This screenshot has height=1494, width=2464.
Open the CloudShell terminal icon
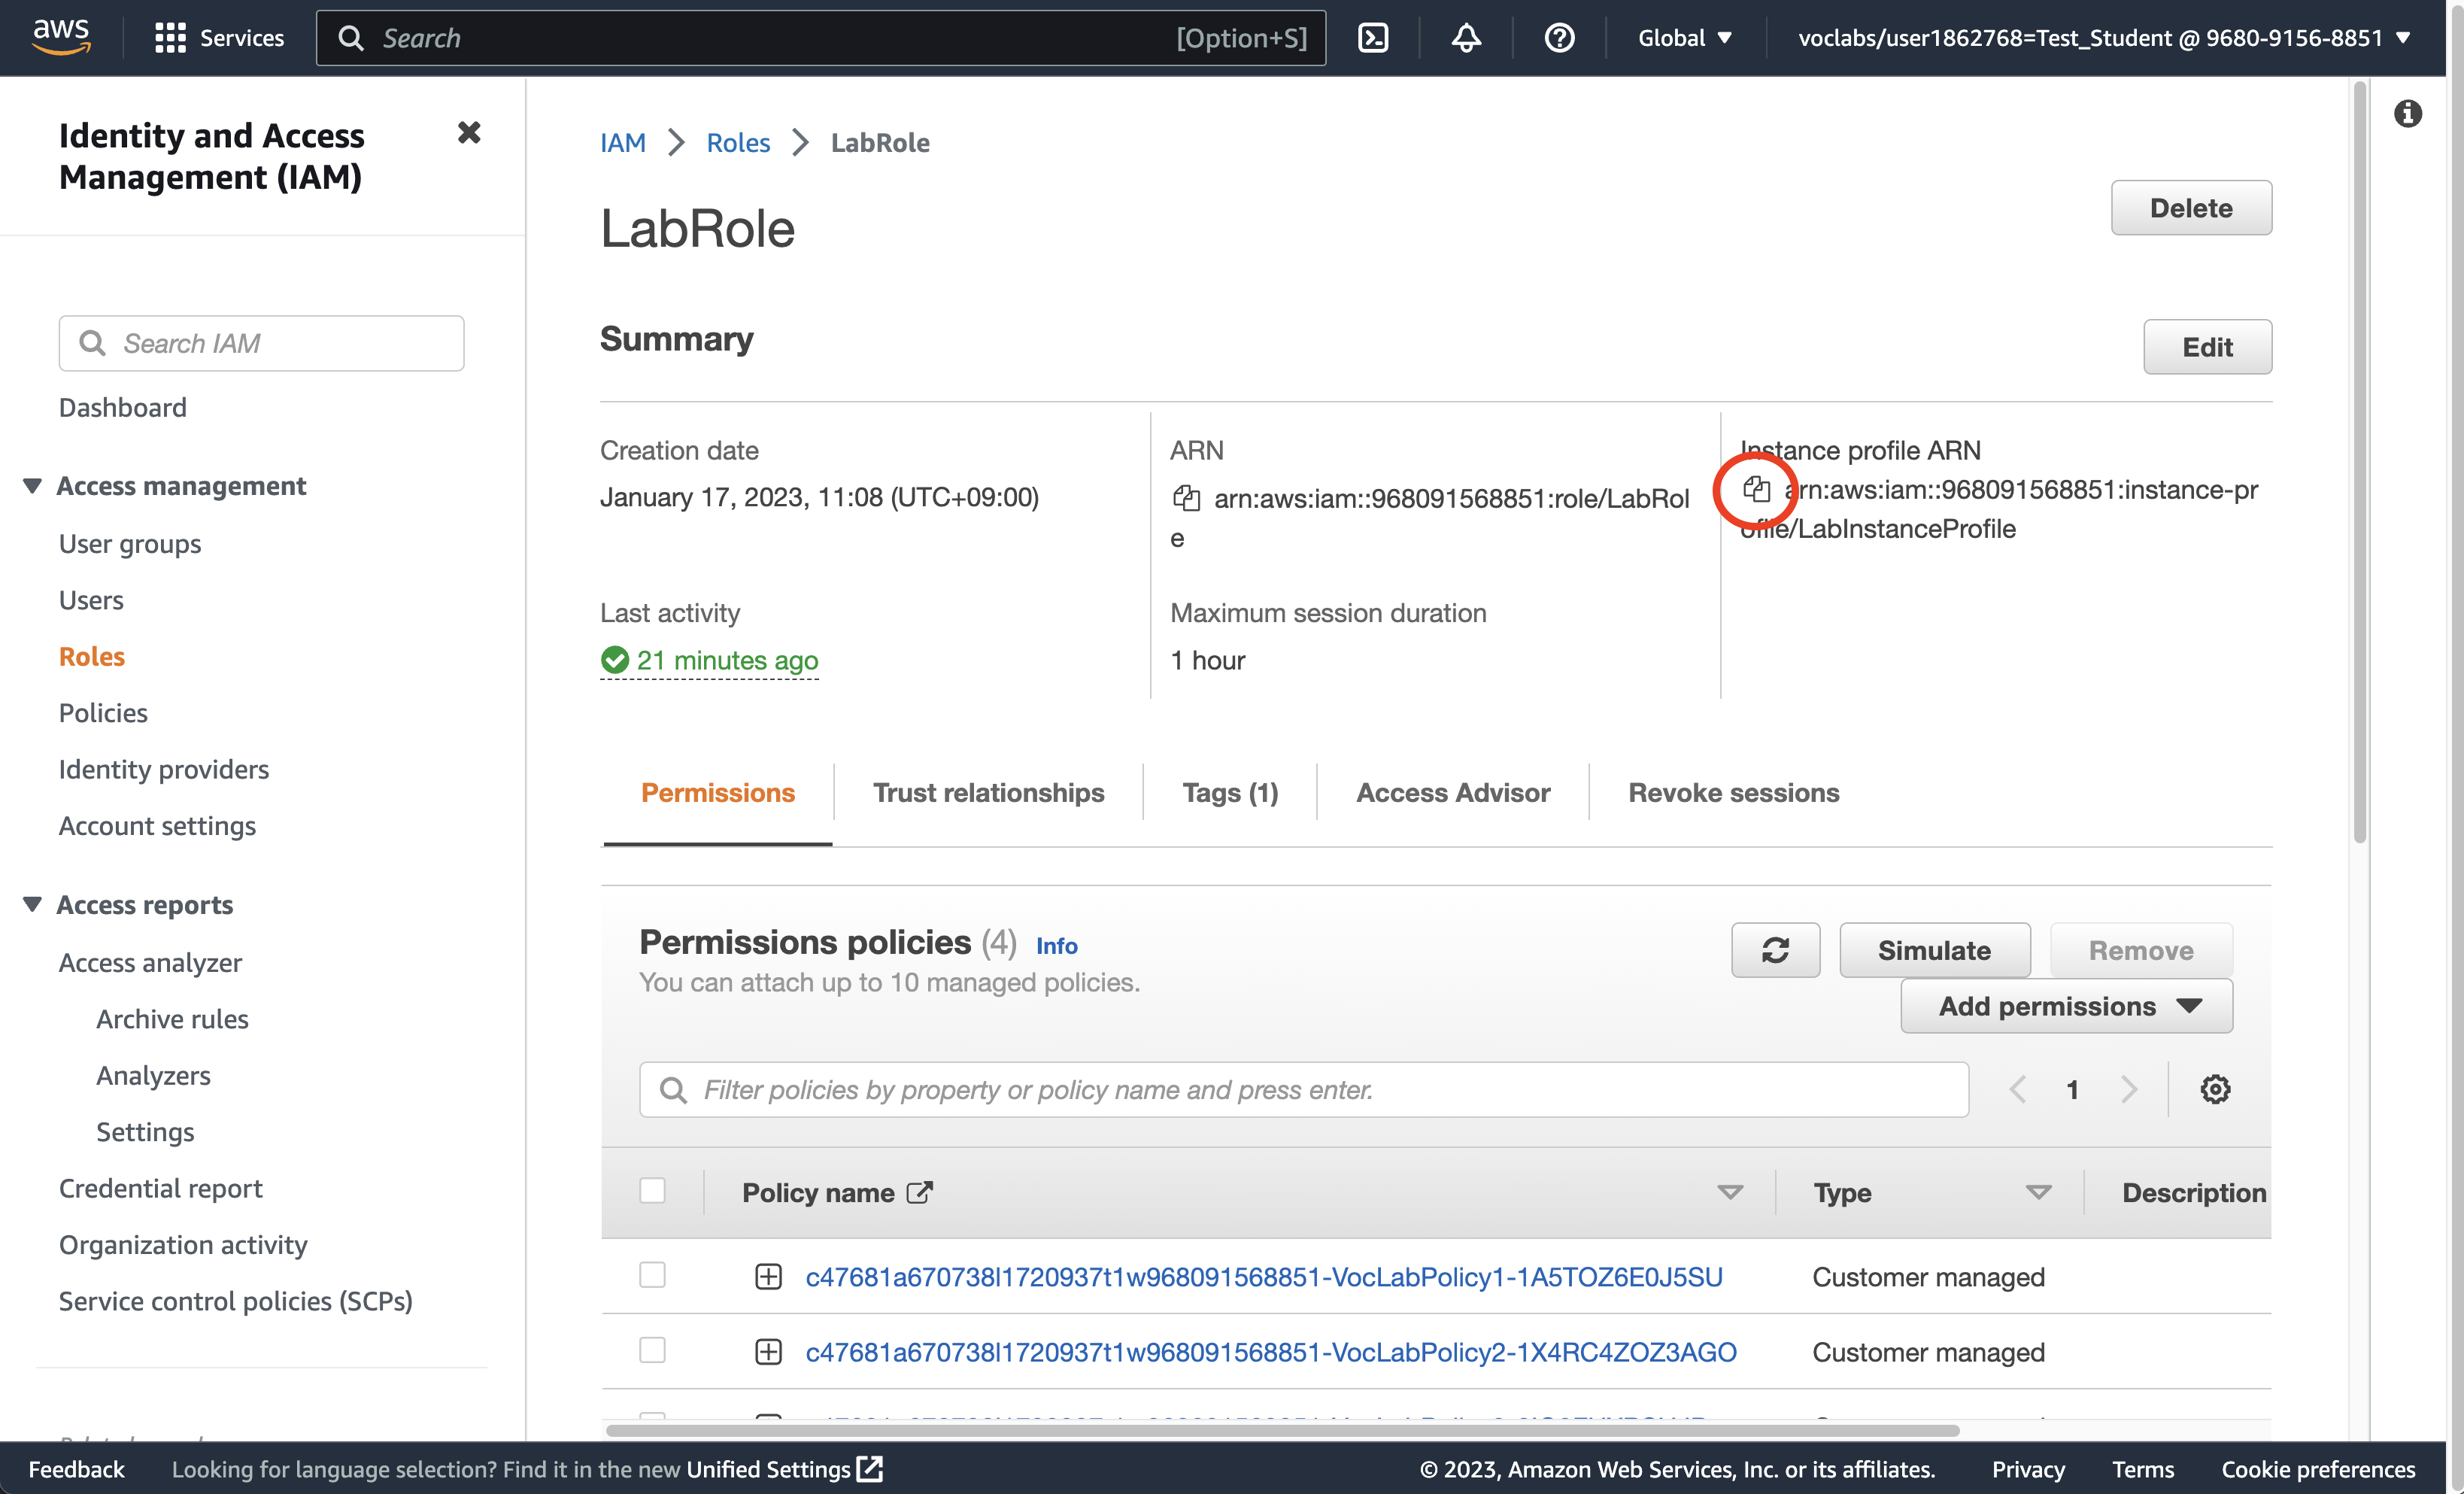click(x=1373, y=38)
